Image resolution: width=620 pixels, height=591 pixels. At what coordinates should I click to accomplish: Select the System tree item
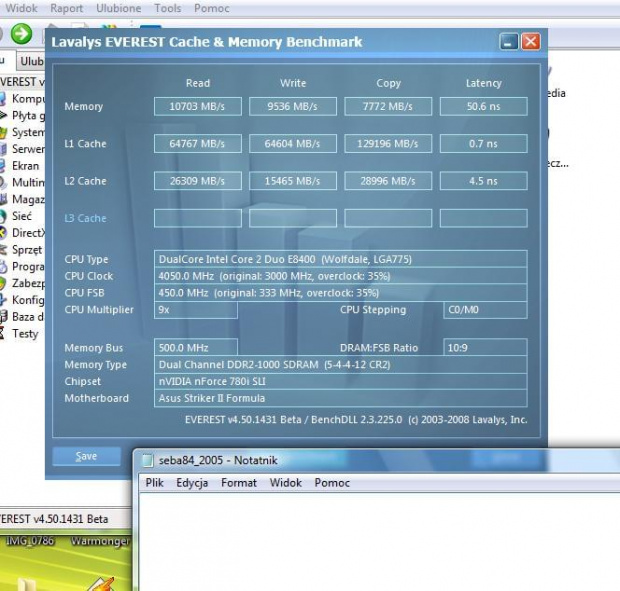23,132
